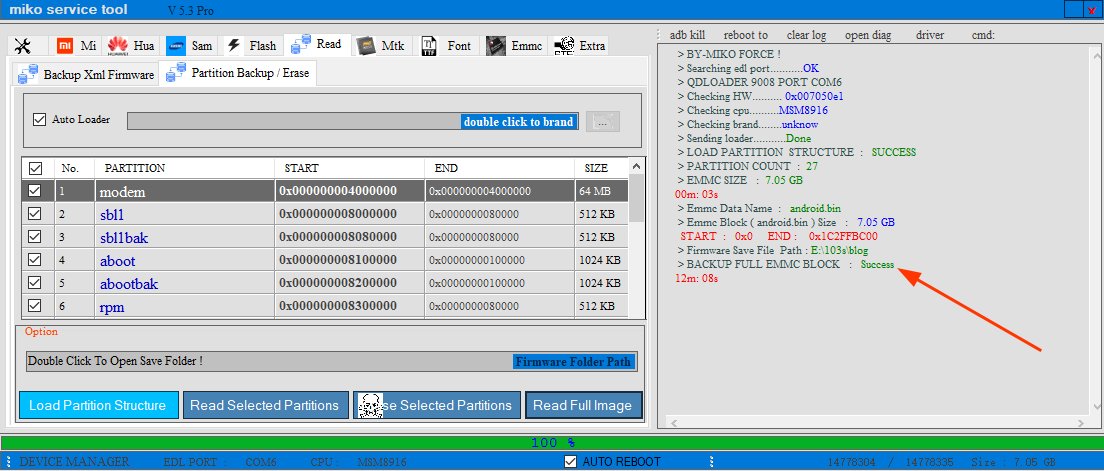1104x471 pixels.
Task: Select the sbl1bak partition name
Action: tap(124, 238)
